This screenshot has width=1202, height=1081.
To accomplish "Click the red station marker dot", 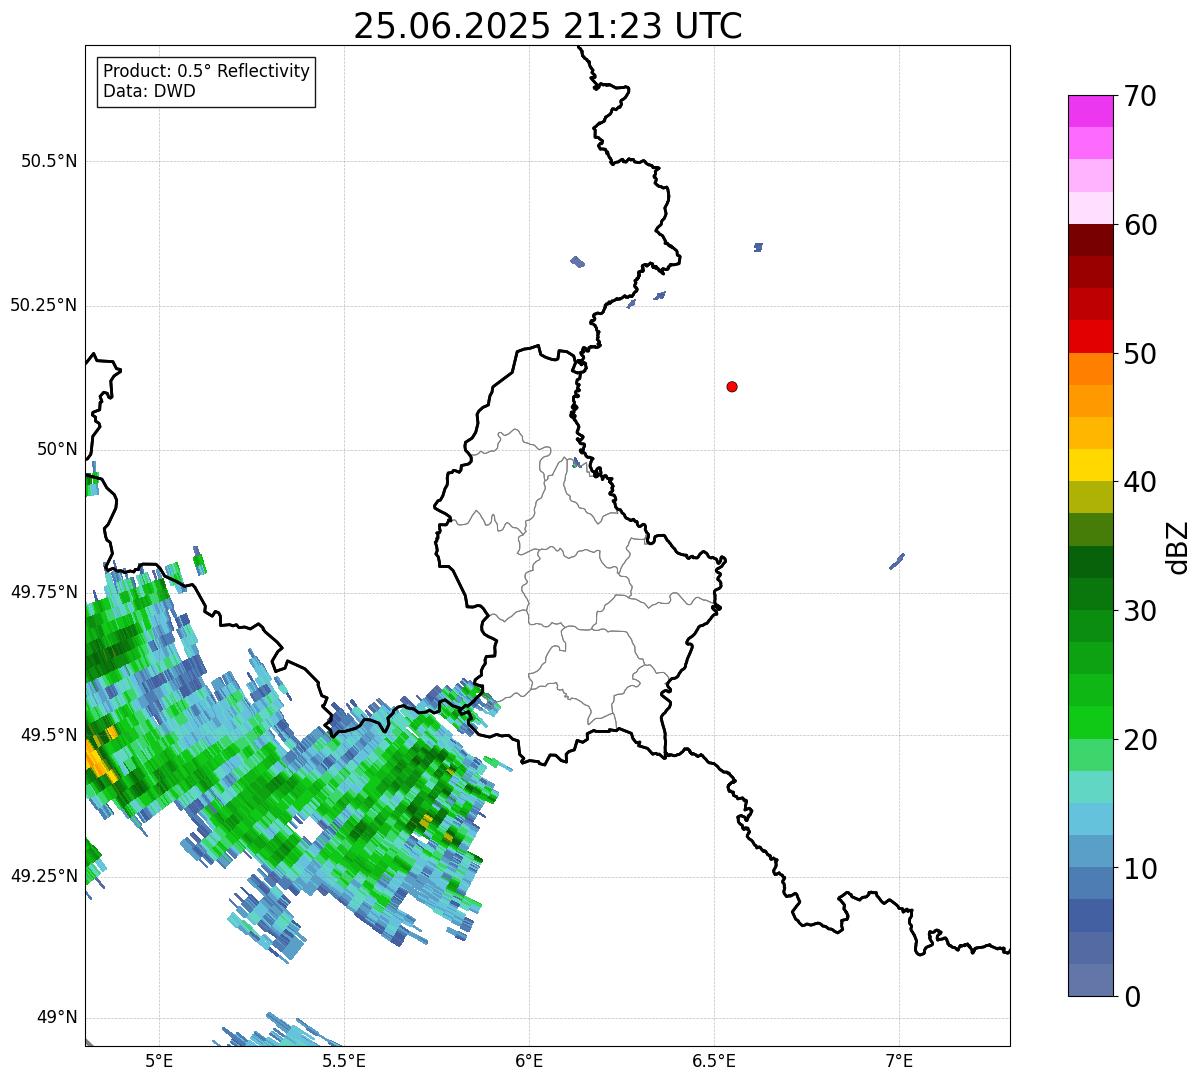I will pyautogui.click(x=732, y=386).
